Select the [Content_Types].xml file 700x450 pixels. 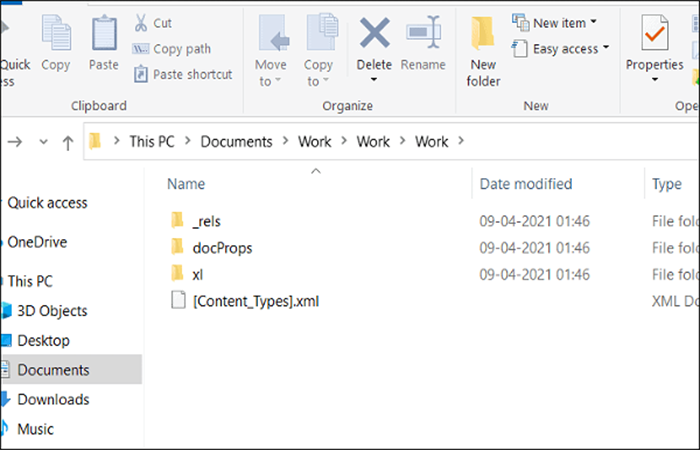[x=256, y=301]
